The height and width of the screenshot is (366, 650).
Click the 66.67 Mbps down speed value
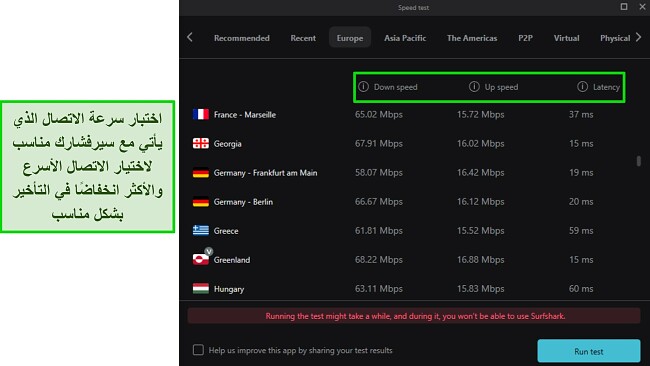[379, 201]
